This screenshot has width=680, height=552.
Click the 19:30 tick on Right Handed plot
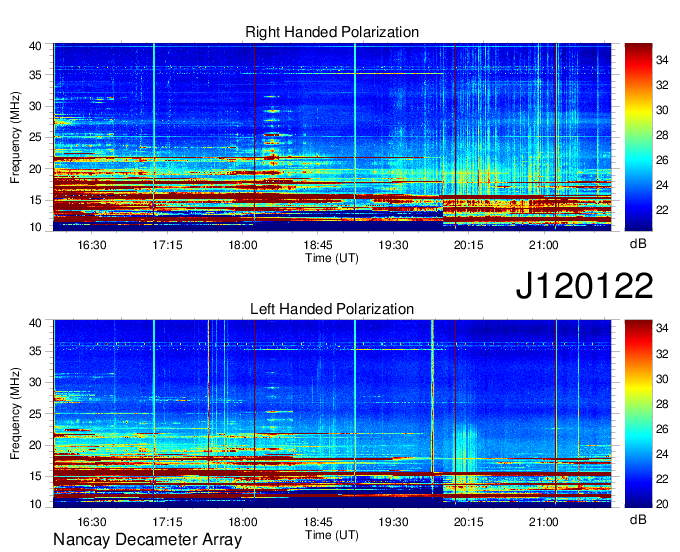[x=393, y=245]
